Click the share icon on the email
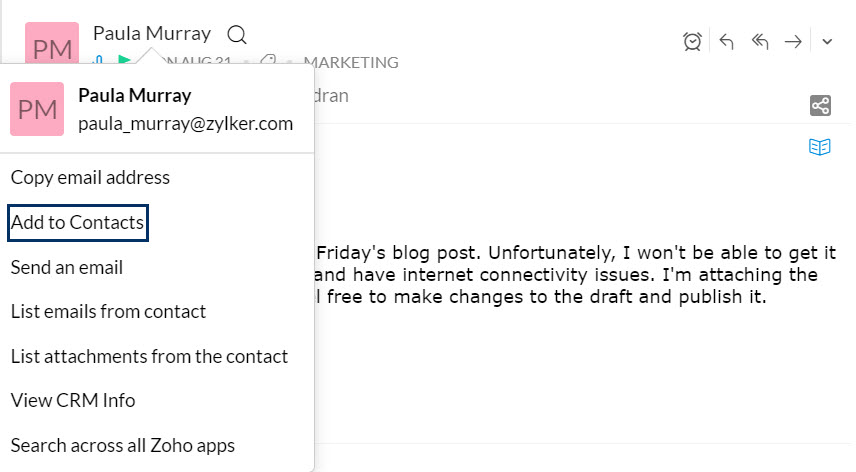This screenshot has height=472, width=856. click(820, 105)
